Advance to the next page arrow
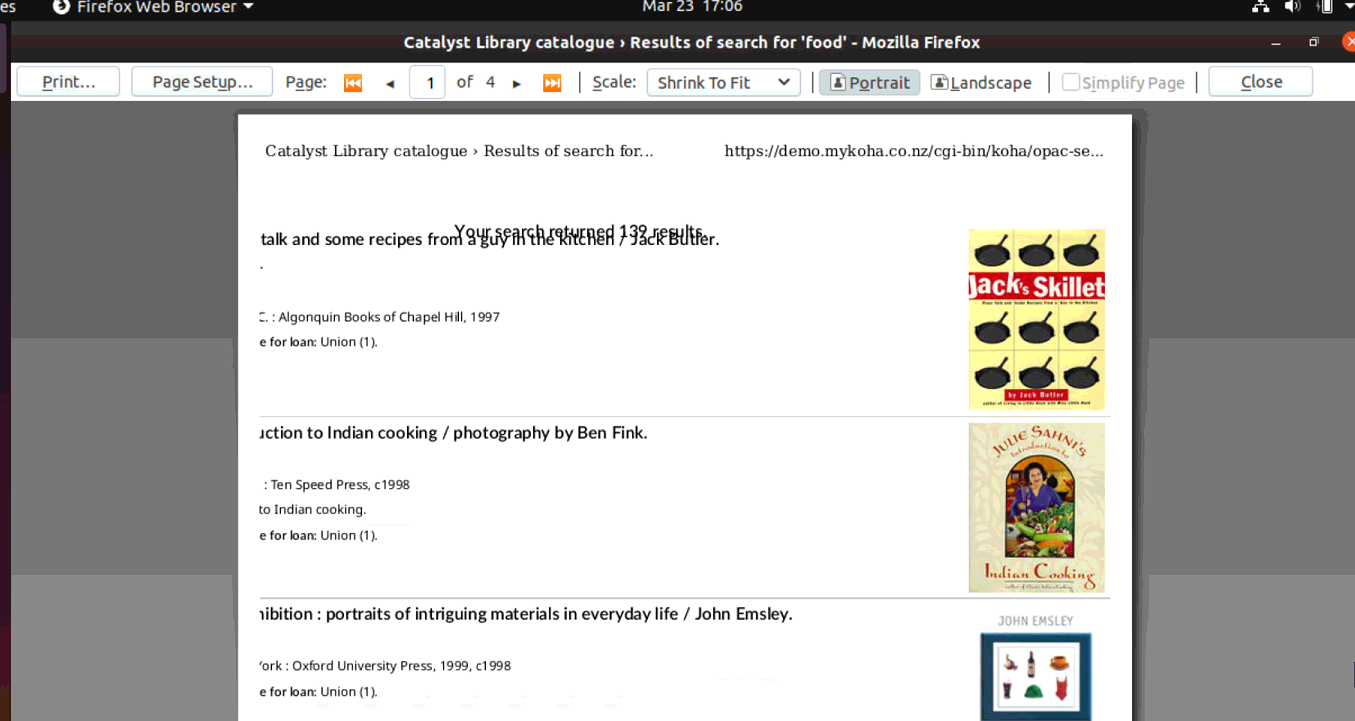This screenshot has width=1355, height=721. pos(517,83)
